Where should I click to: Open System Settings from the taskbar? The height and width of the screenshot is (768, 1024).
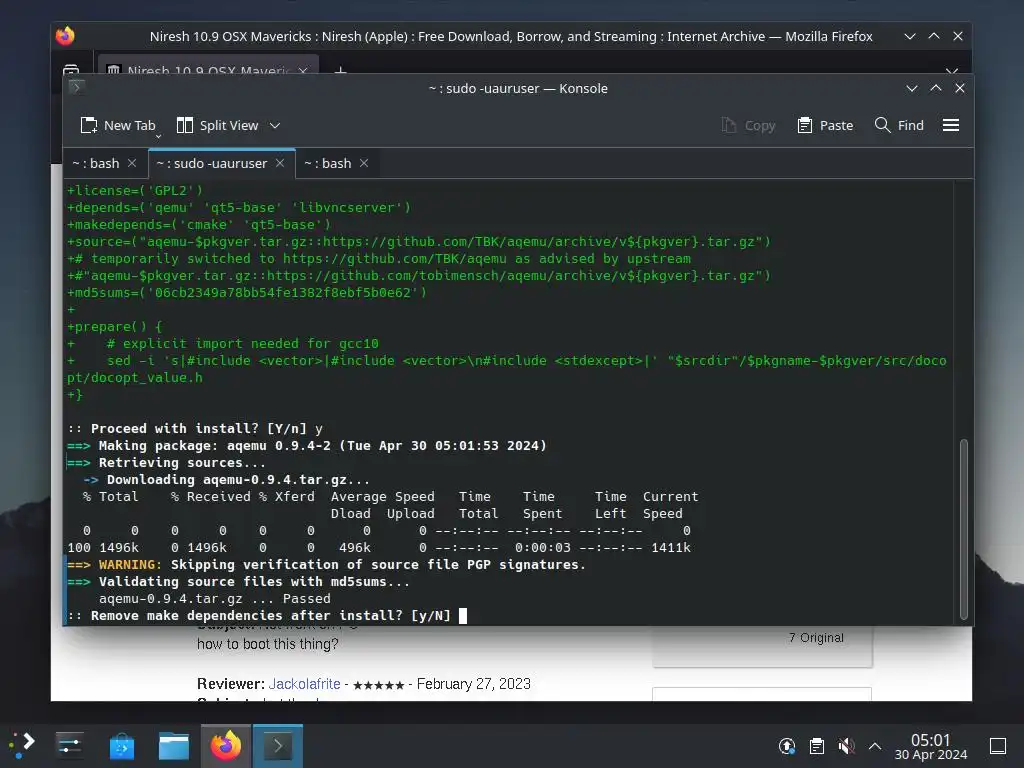point(69,745)
